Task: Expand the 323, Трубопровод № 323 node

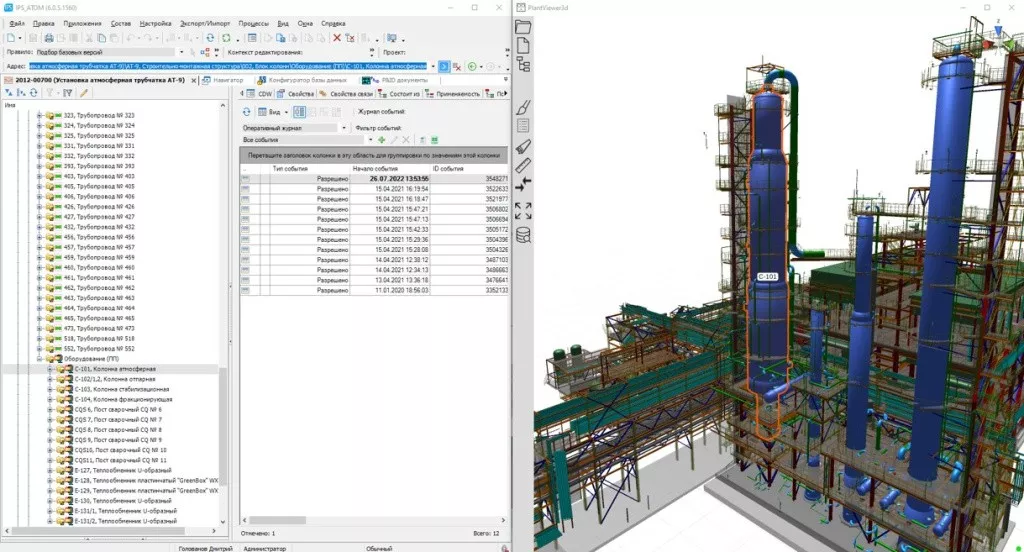Action: (40, 115)
